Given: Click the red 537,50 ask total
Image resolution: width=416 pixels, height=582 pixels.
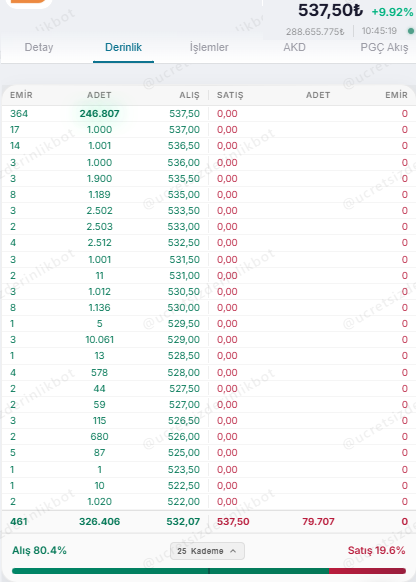Looking at the screenshot, I should pos(233,521).
